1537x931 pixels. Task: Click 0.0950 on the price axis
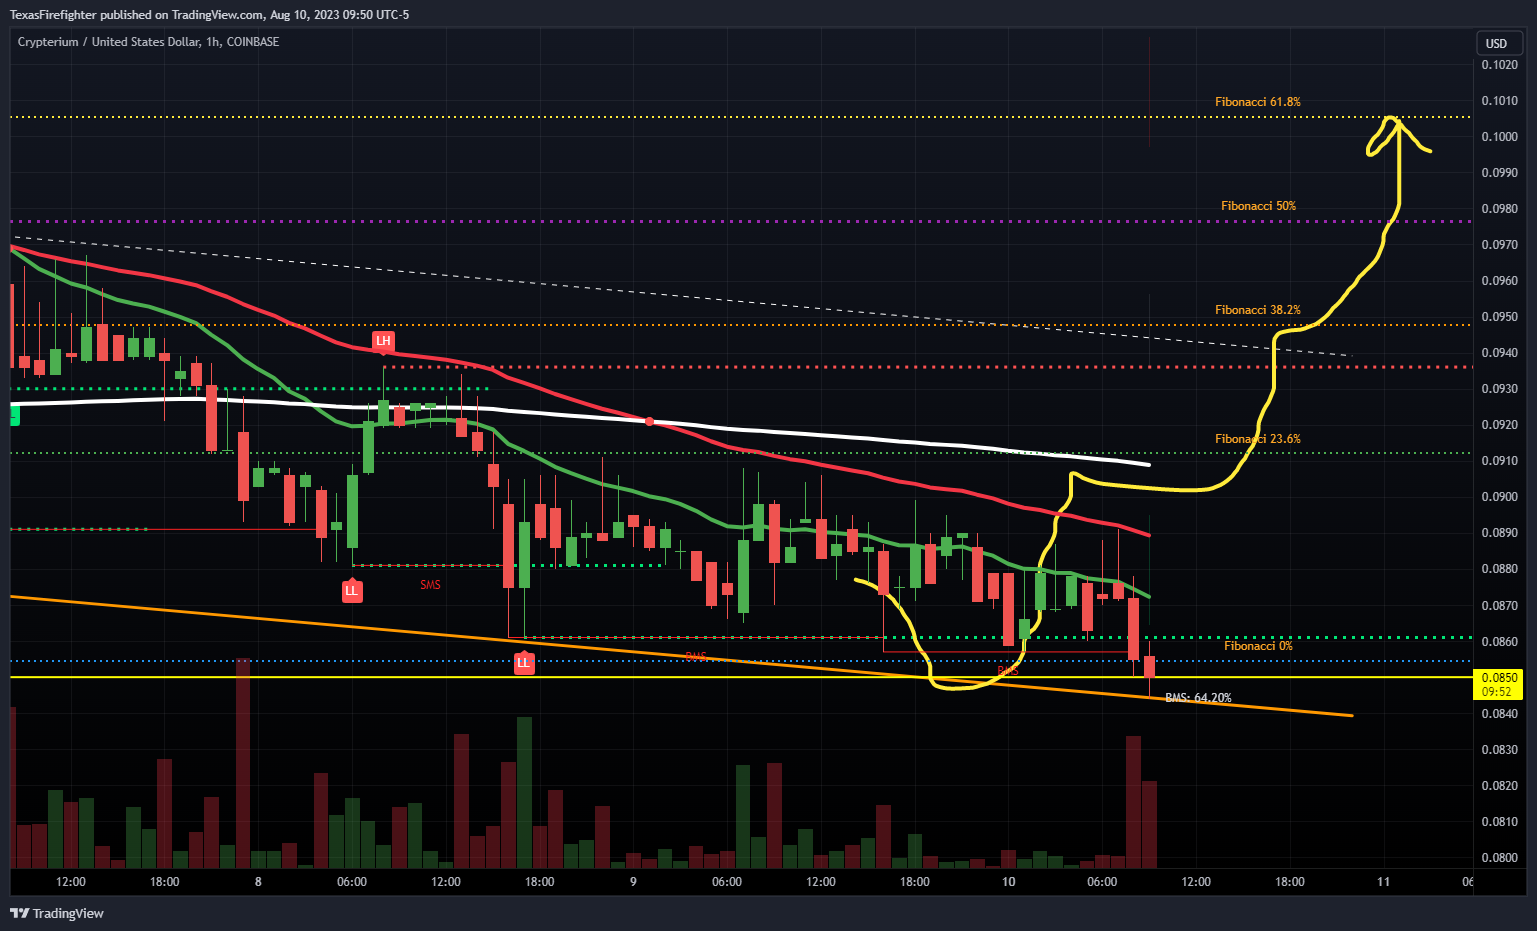(1499, 317)
